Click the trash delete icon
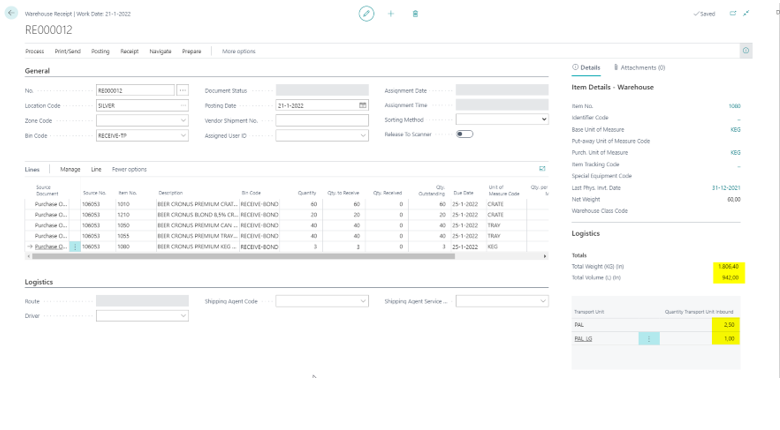The width and height of the screenshot is (780, 430). point(415,14)
